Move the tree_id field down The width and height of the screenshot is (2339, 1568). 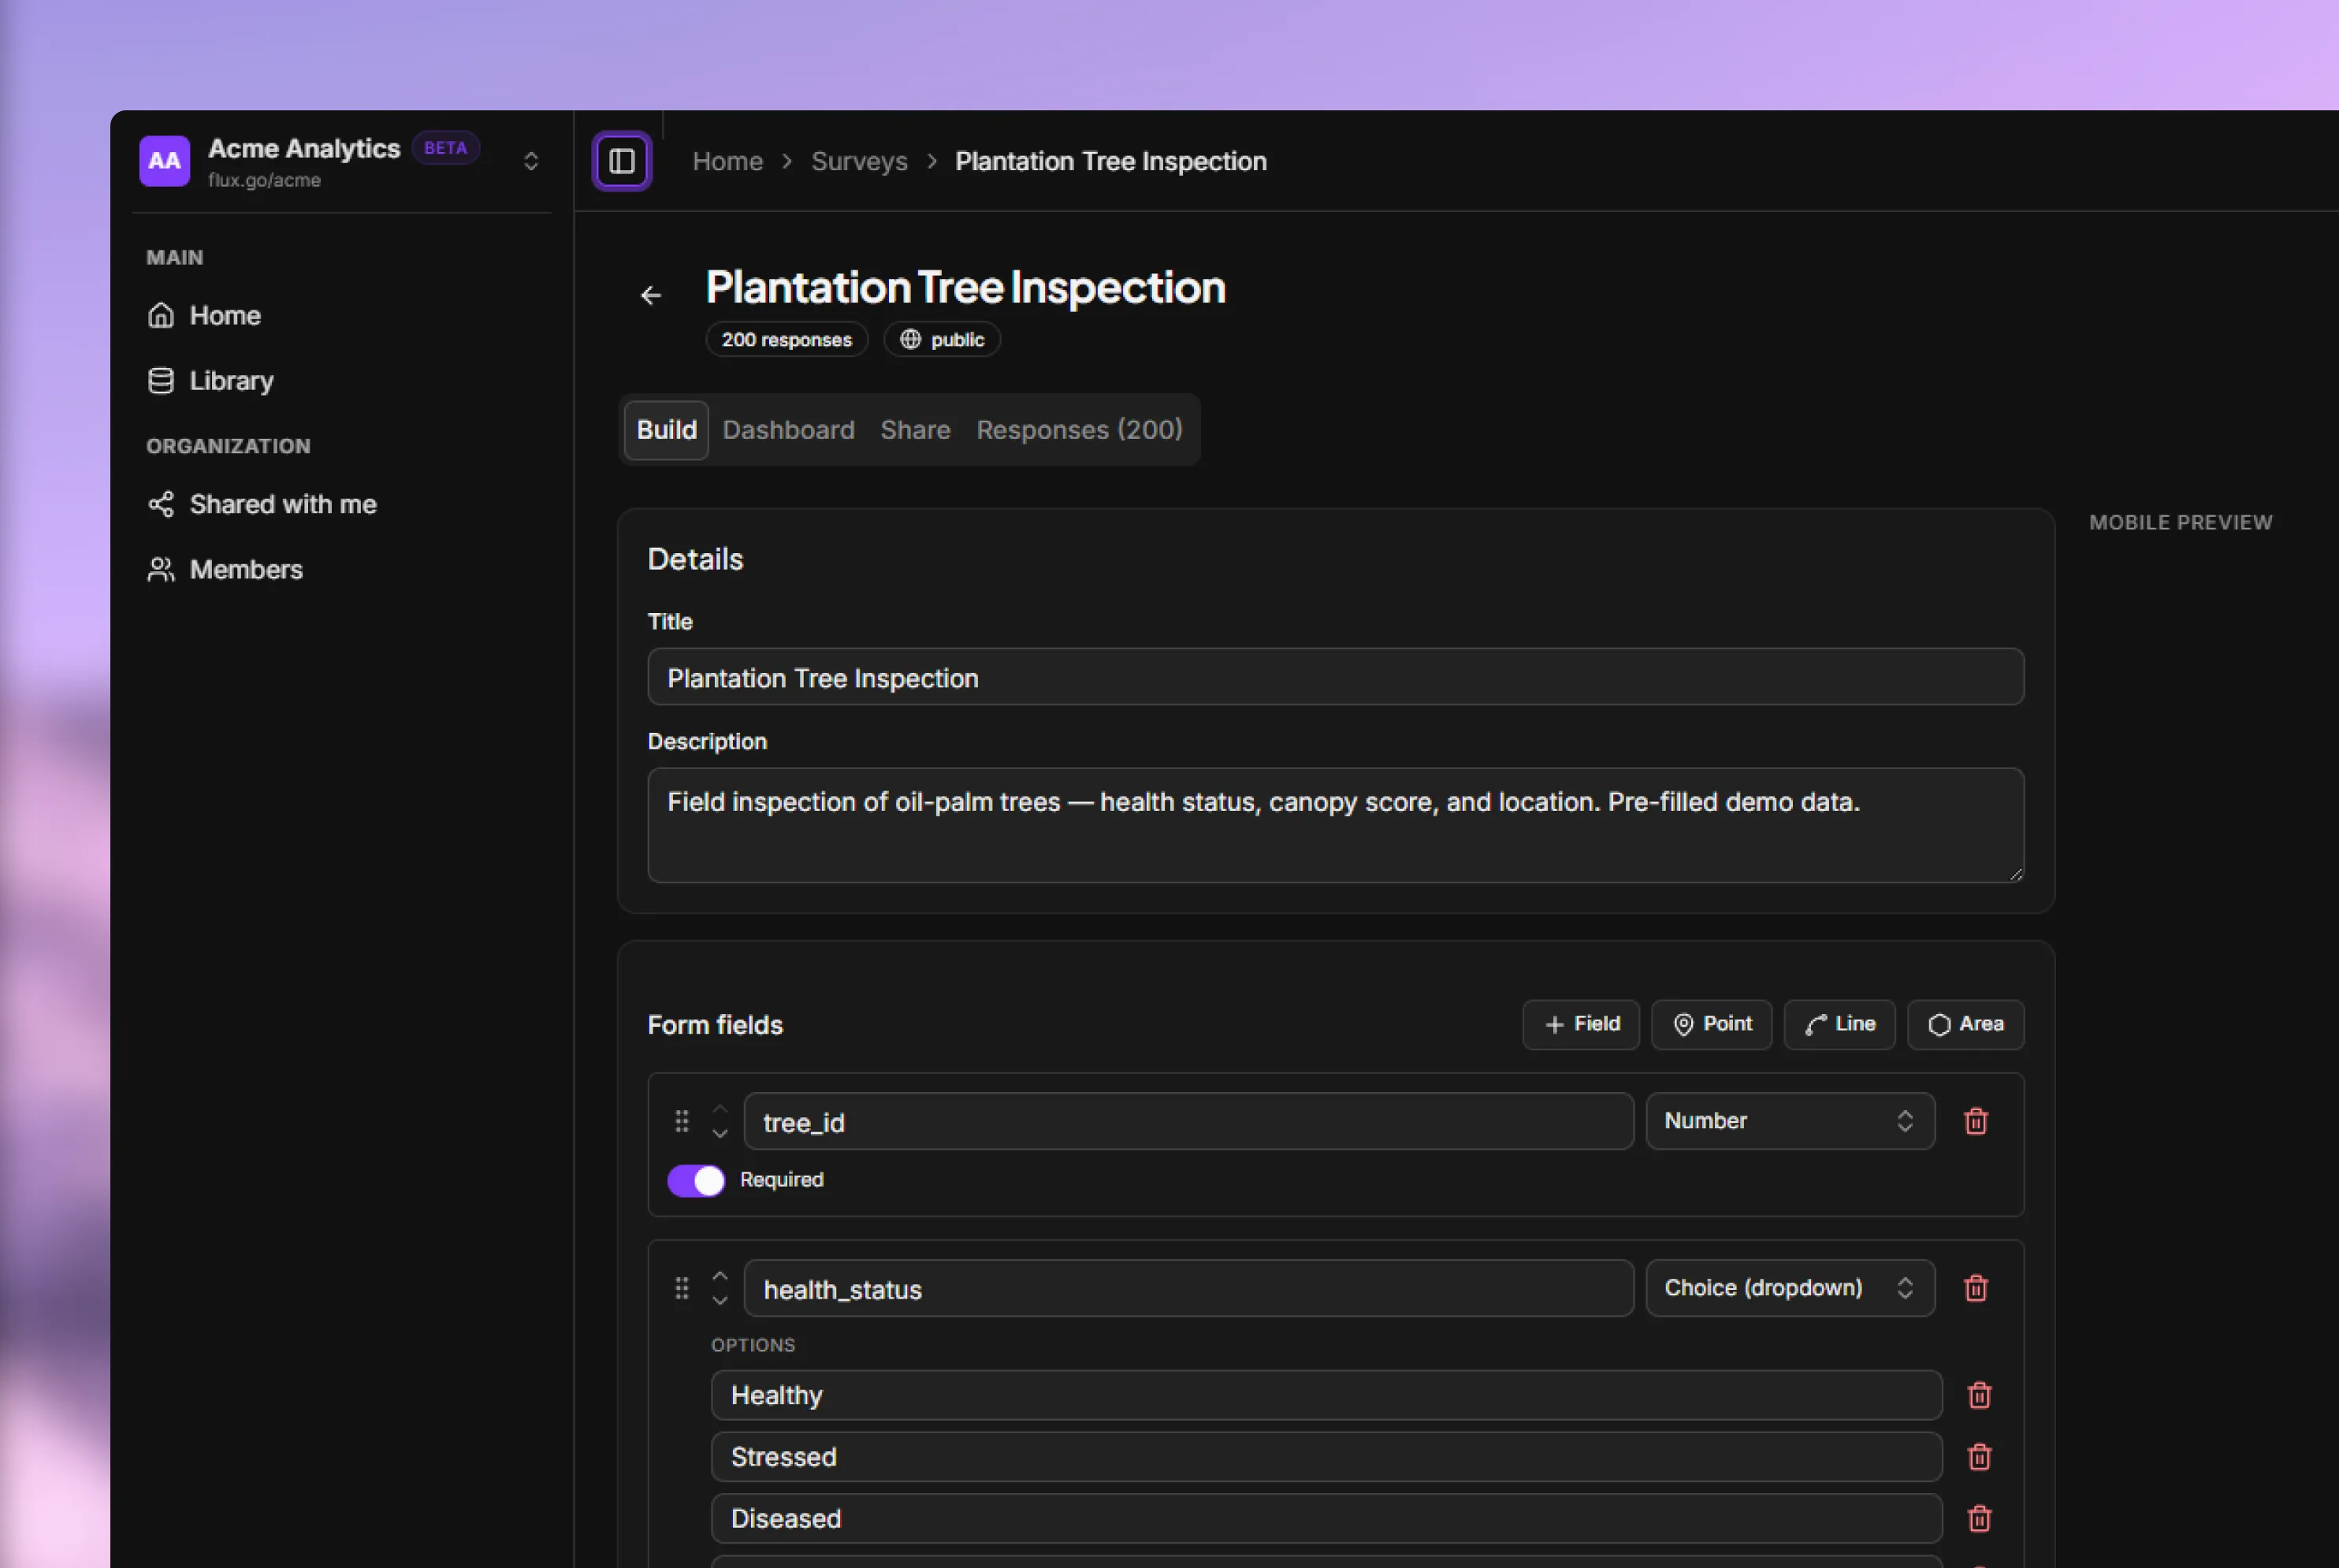click(719, 1133)
